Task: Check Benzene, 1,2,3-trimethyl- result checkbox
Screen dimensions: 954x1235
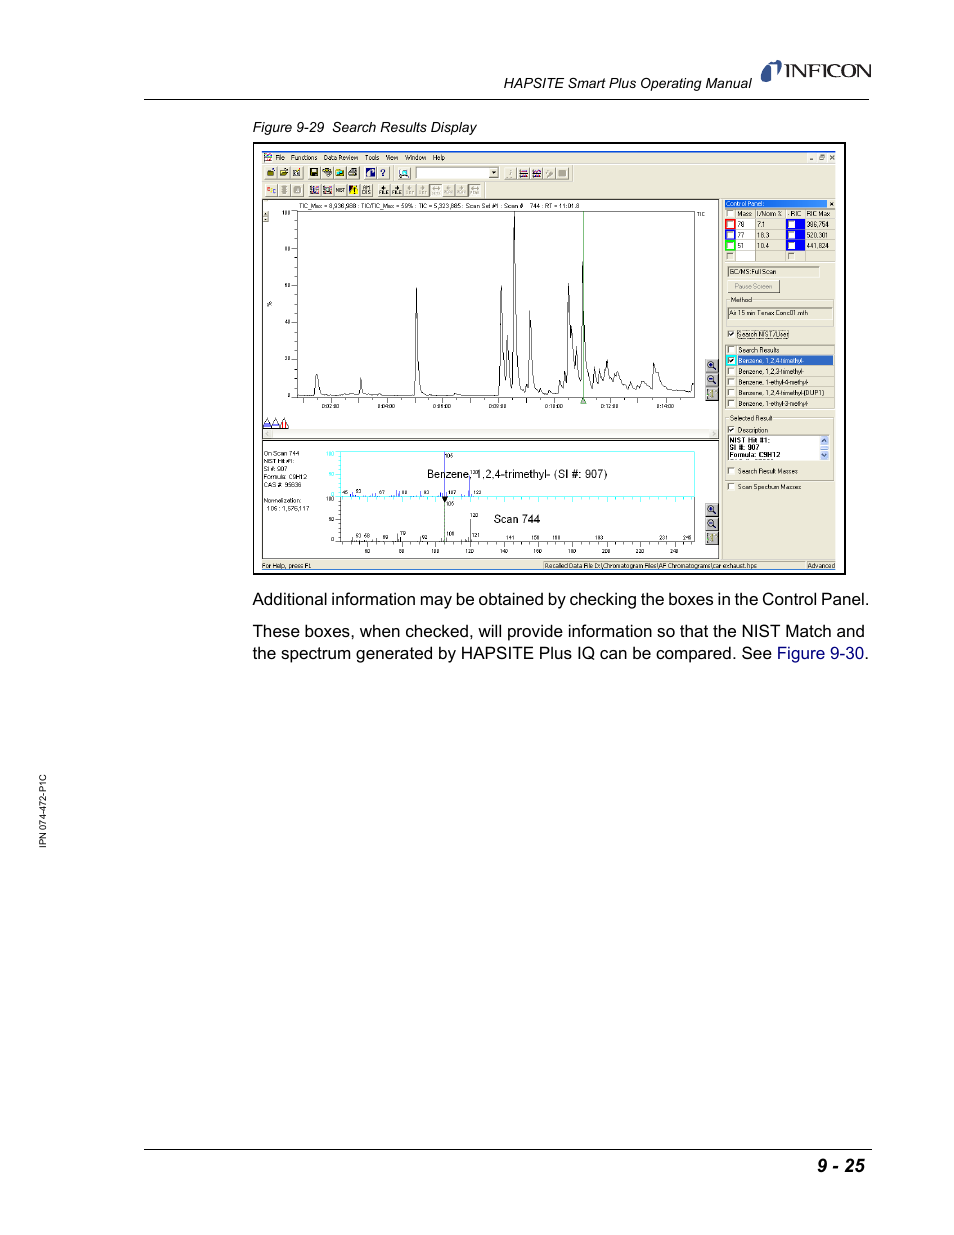Action: [x=731, y=371]
